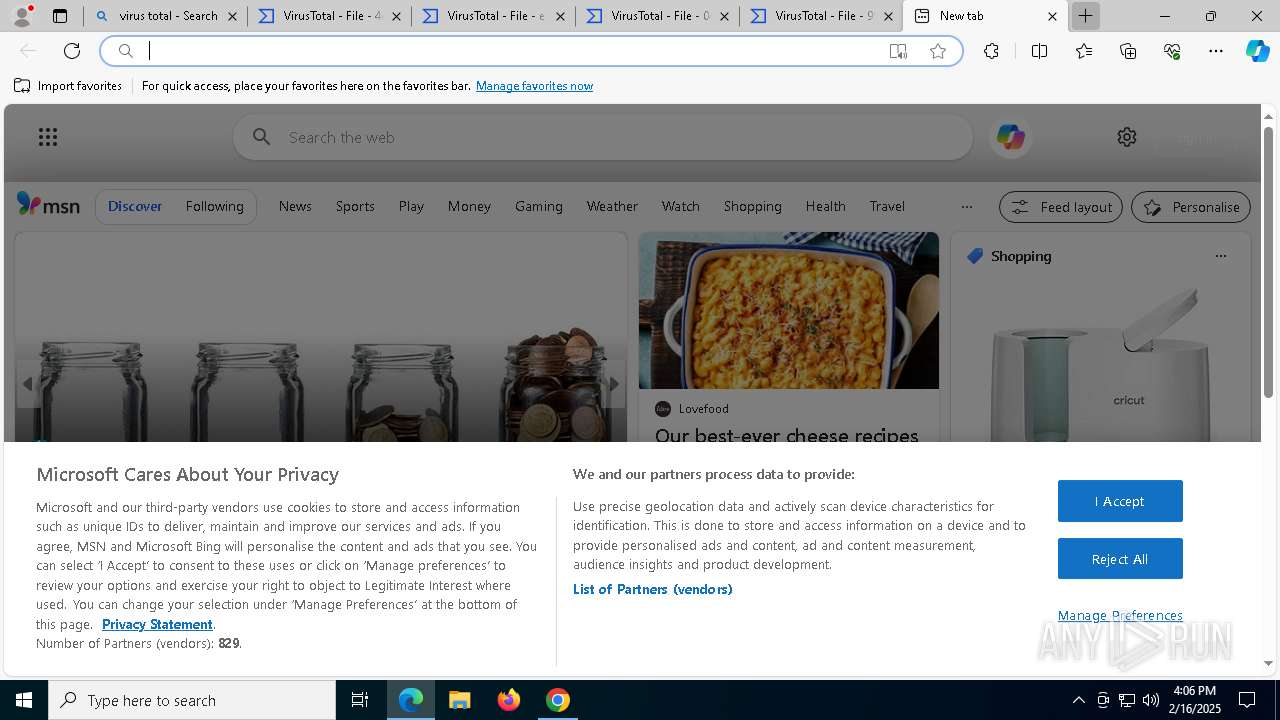Open the Money category
Screen dimensions: 1280x720
click(x=469, y=206)
